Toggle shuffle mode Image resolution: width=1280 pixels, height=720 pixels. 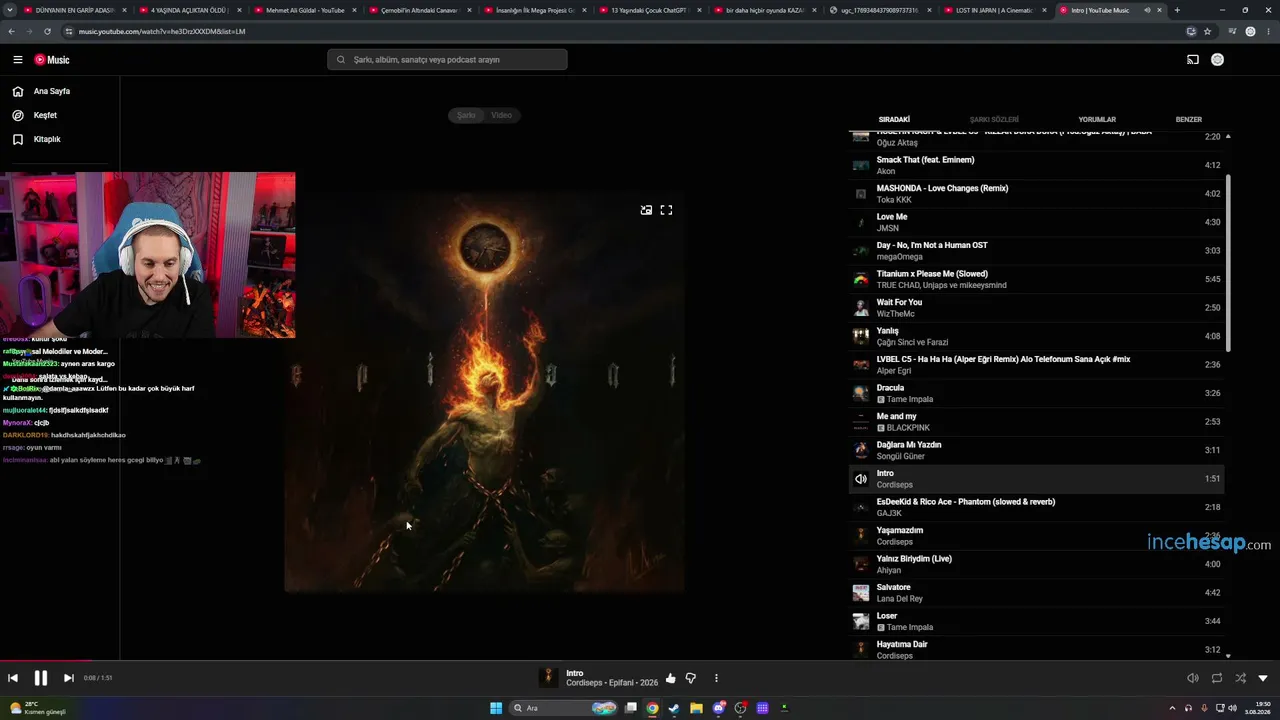pos(1240,678)
